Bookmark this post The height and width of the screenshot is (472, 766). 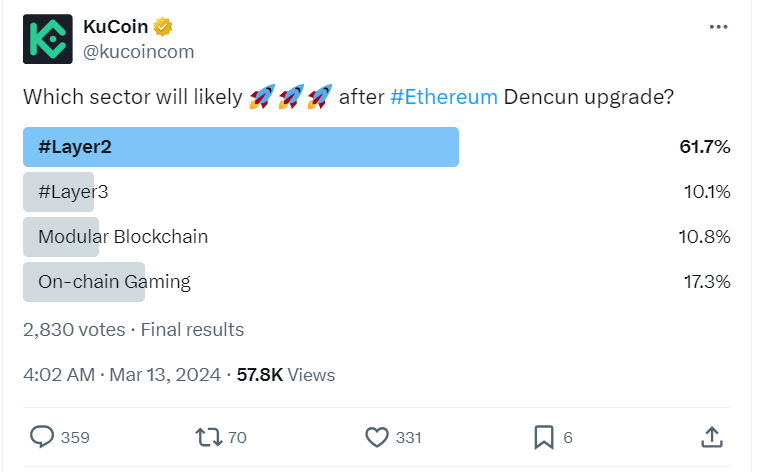544,437
